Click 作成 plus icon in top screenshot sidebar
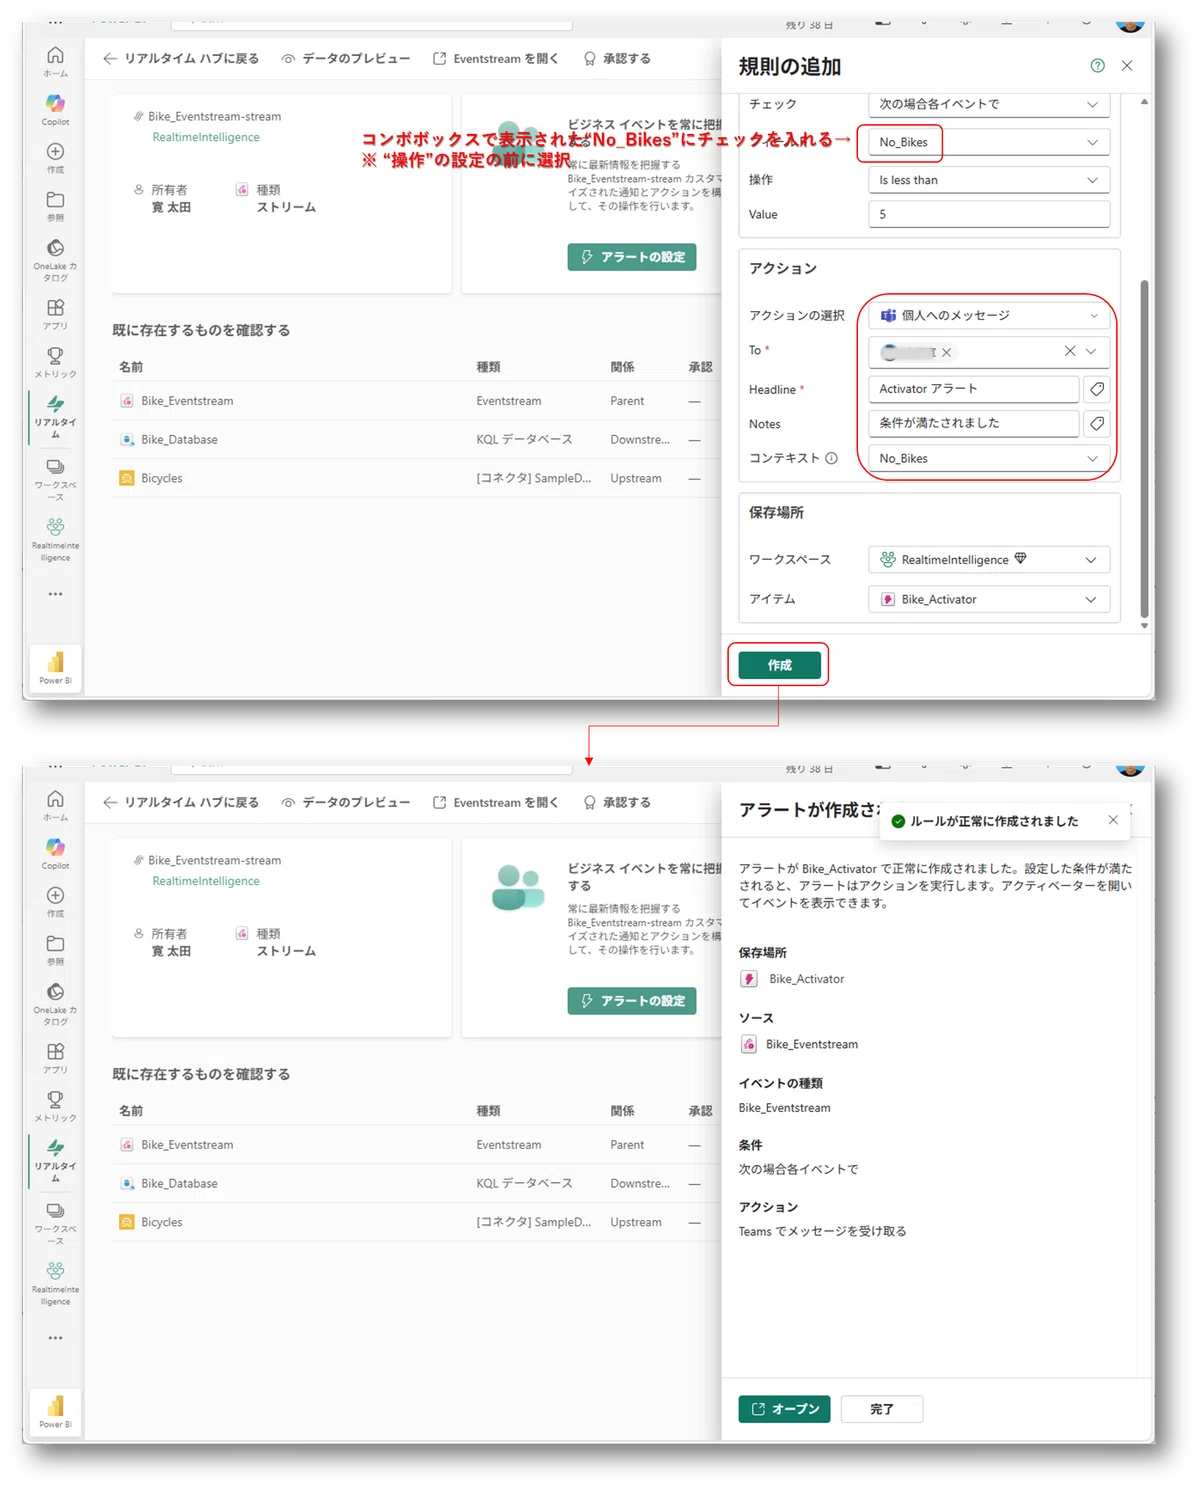 click(x=55, y=157)
